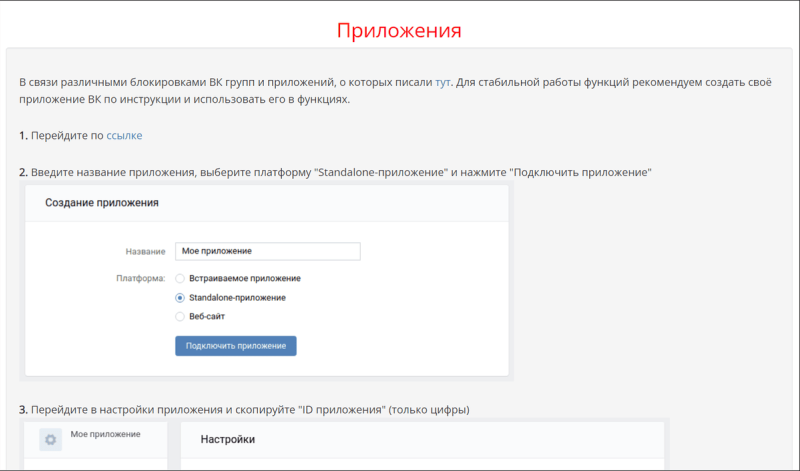Select the 'Встраиваемое приложение' radio button
This screenshot has width=800, height=471.
pos(180,279)
